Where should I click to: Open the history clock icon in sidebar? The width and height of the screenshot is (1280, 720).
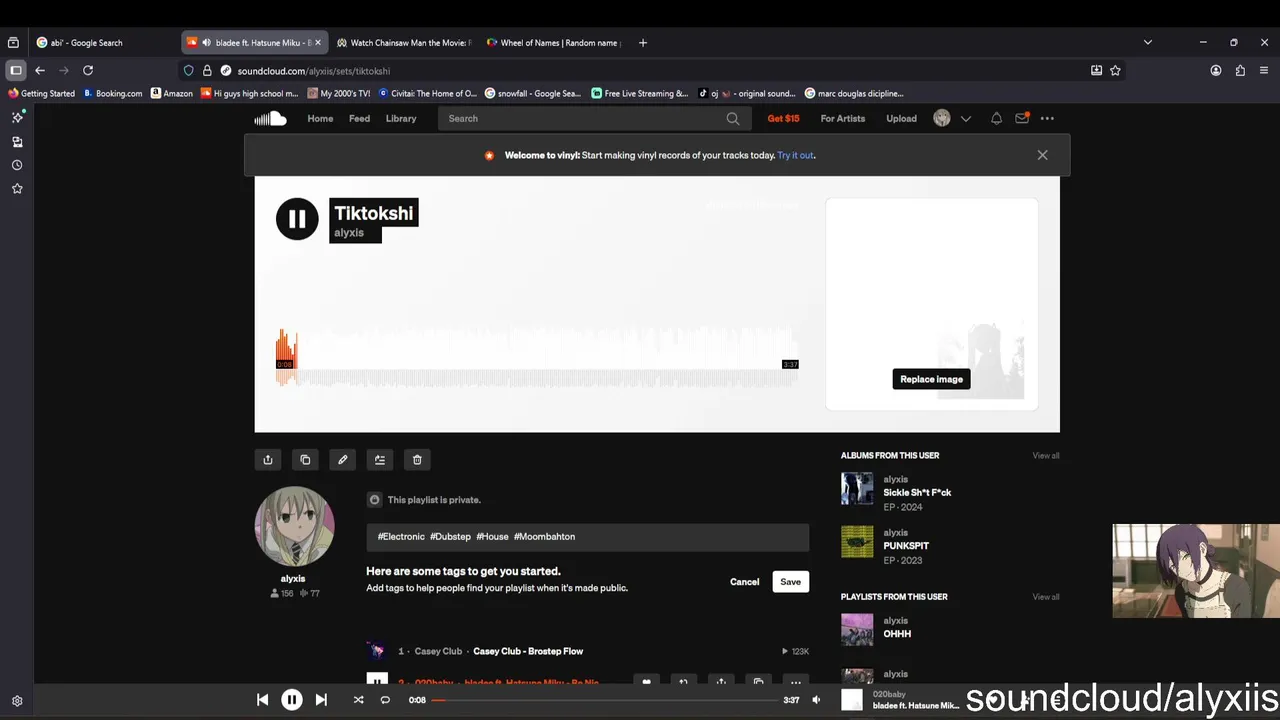(x=17, y=165)
